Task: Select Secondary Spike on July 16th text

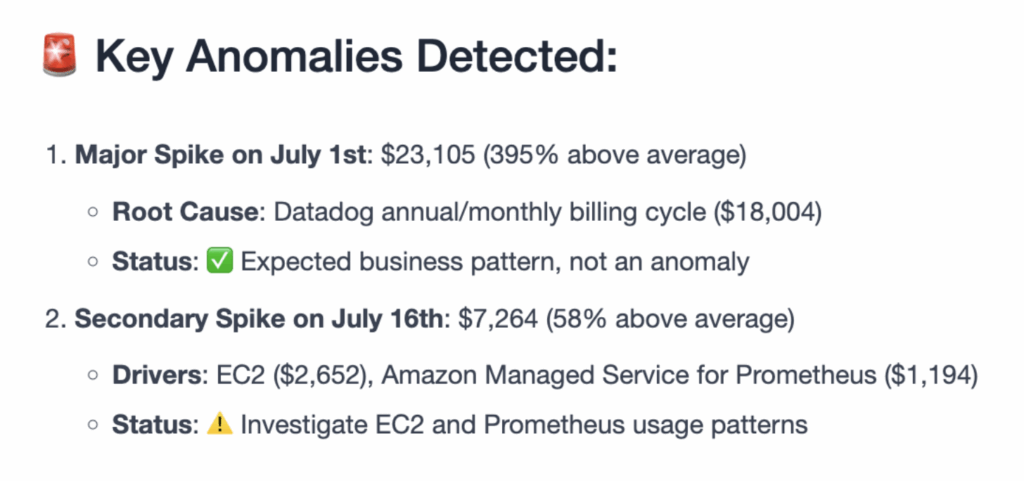Action: coord(257,320)
